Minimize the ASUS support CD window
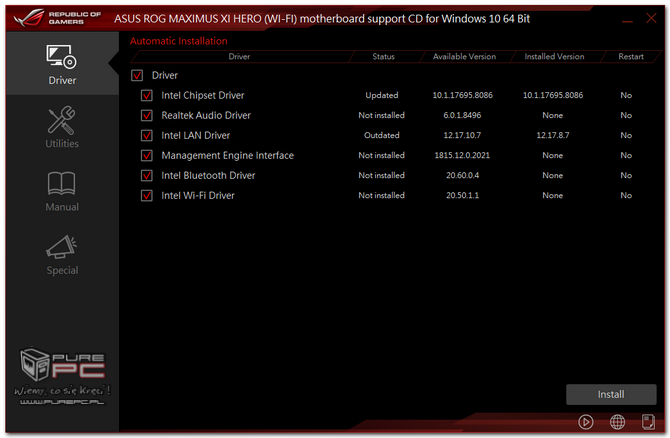The height and width of the screenshot is (438, 670). [x=627, y=20]
